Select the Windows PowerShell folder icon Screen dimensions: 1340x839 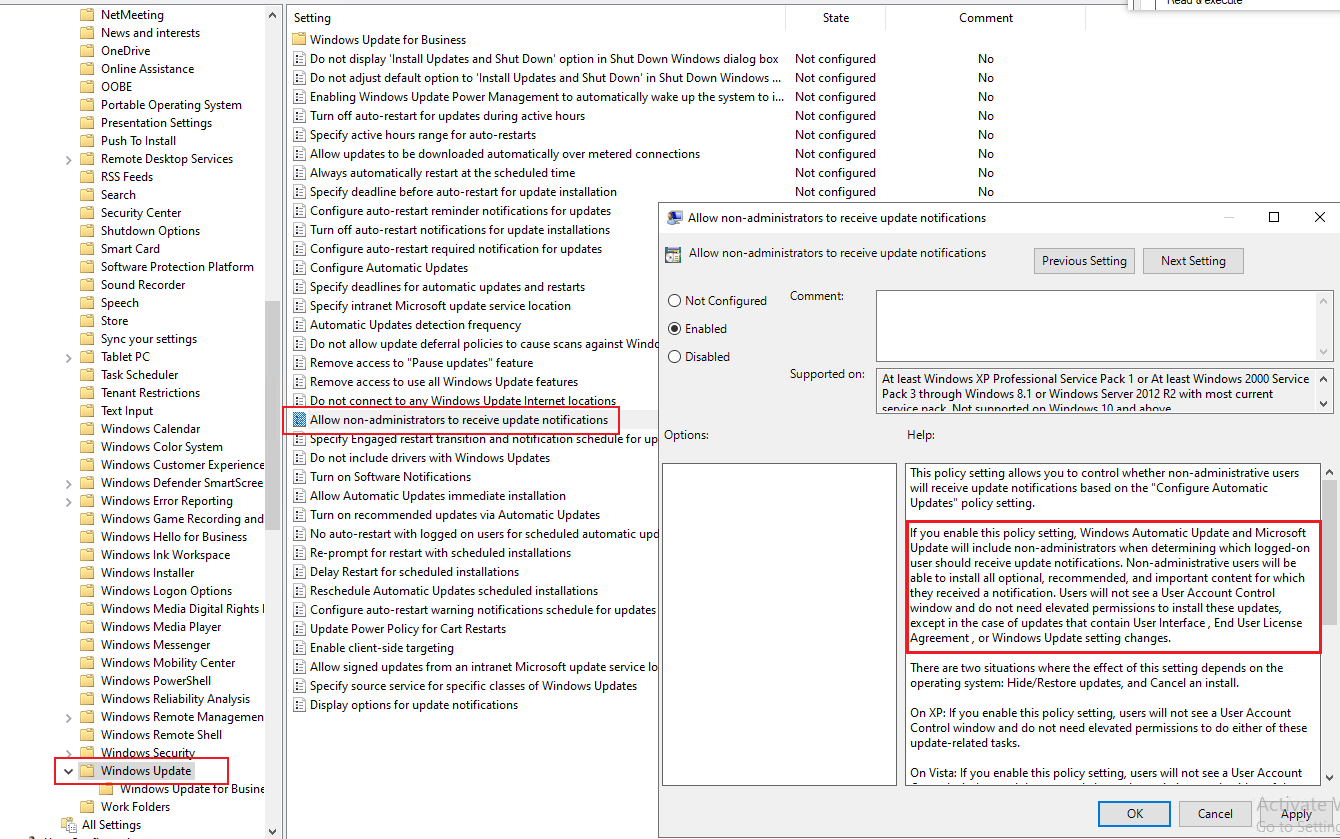click(87, 681)
